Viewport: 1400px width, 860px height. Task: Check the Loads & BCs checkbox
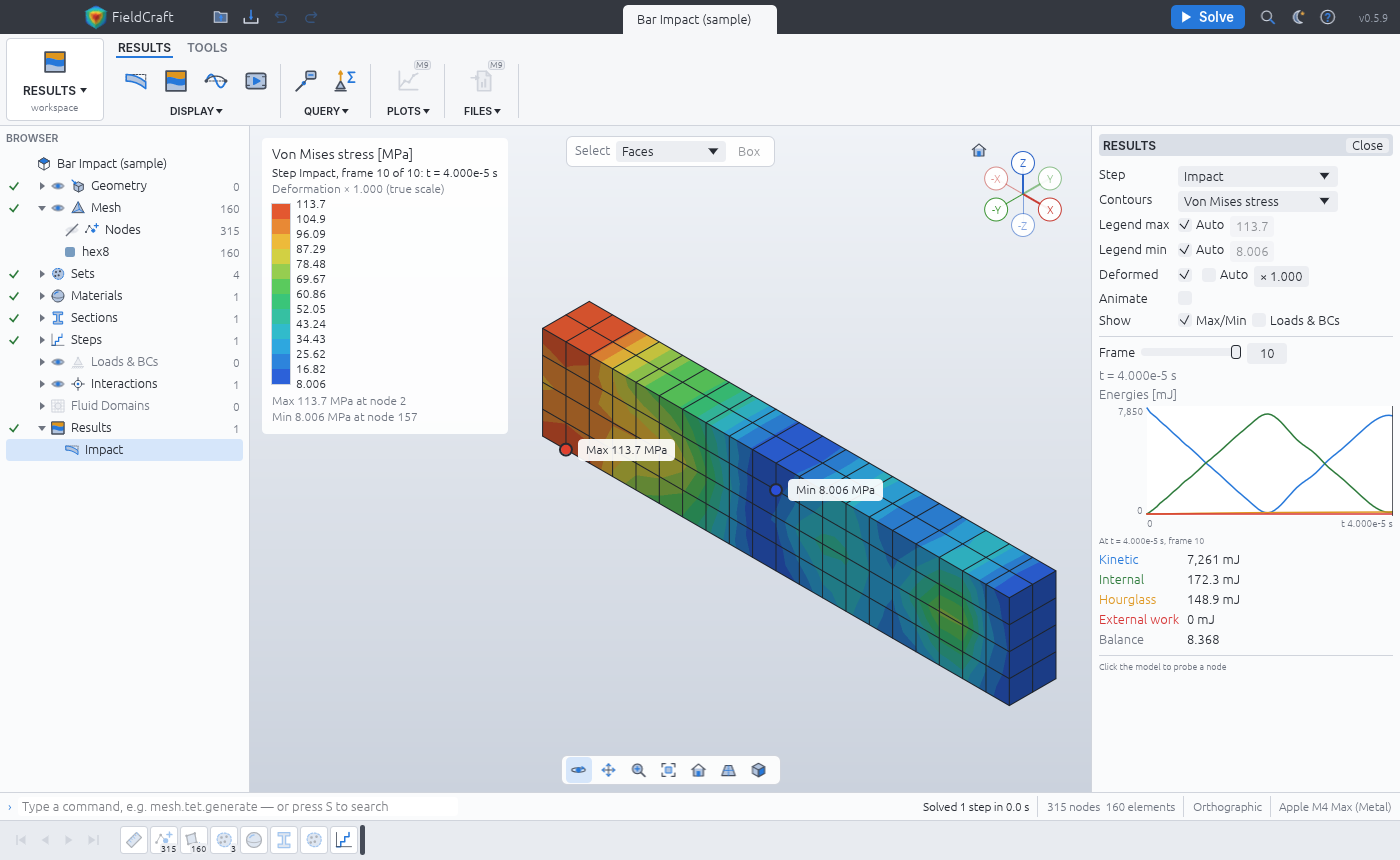pyautogui.click(x=1260, y=320)
